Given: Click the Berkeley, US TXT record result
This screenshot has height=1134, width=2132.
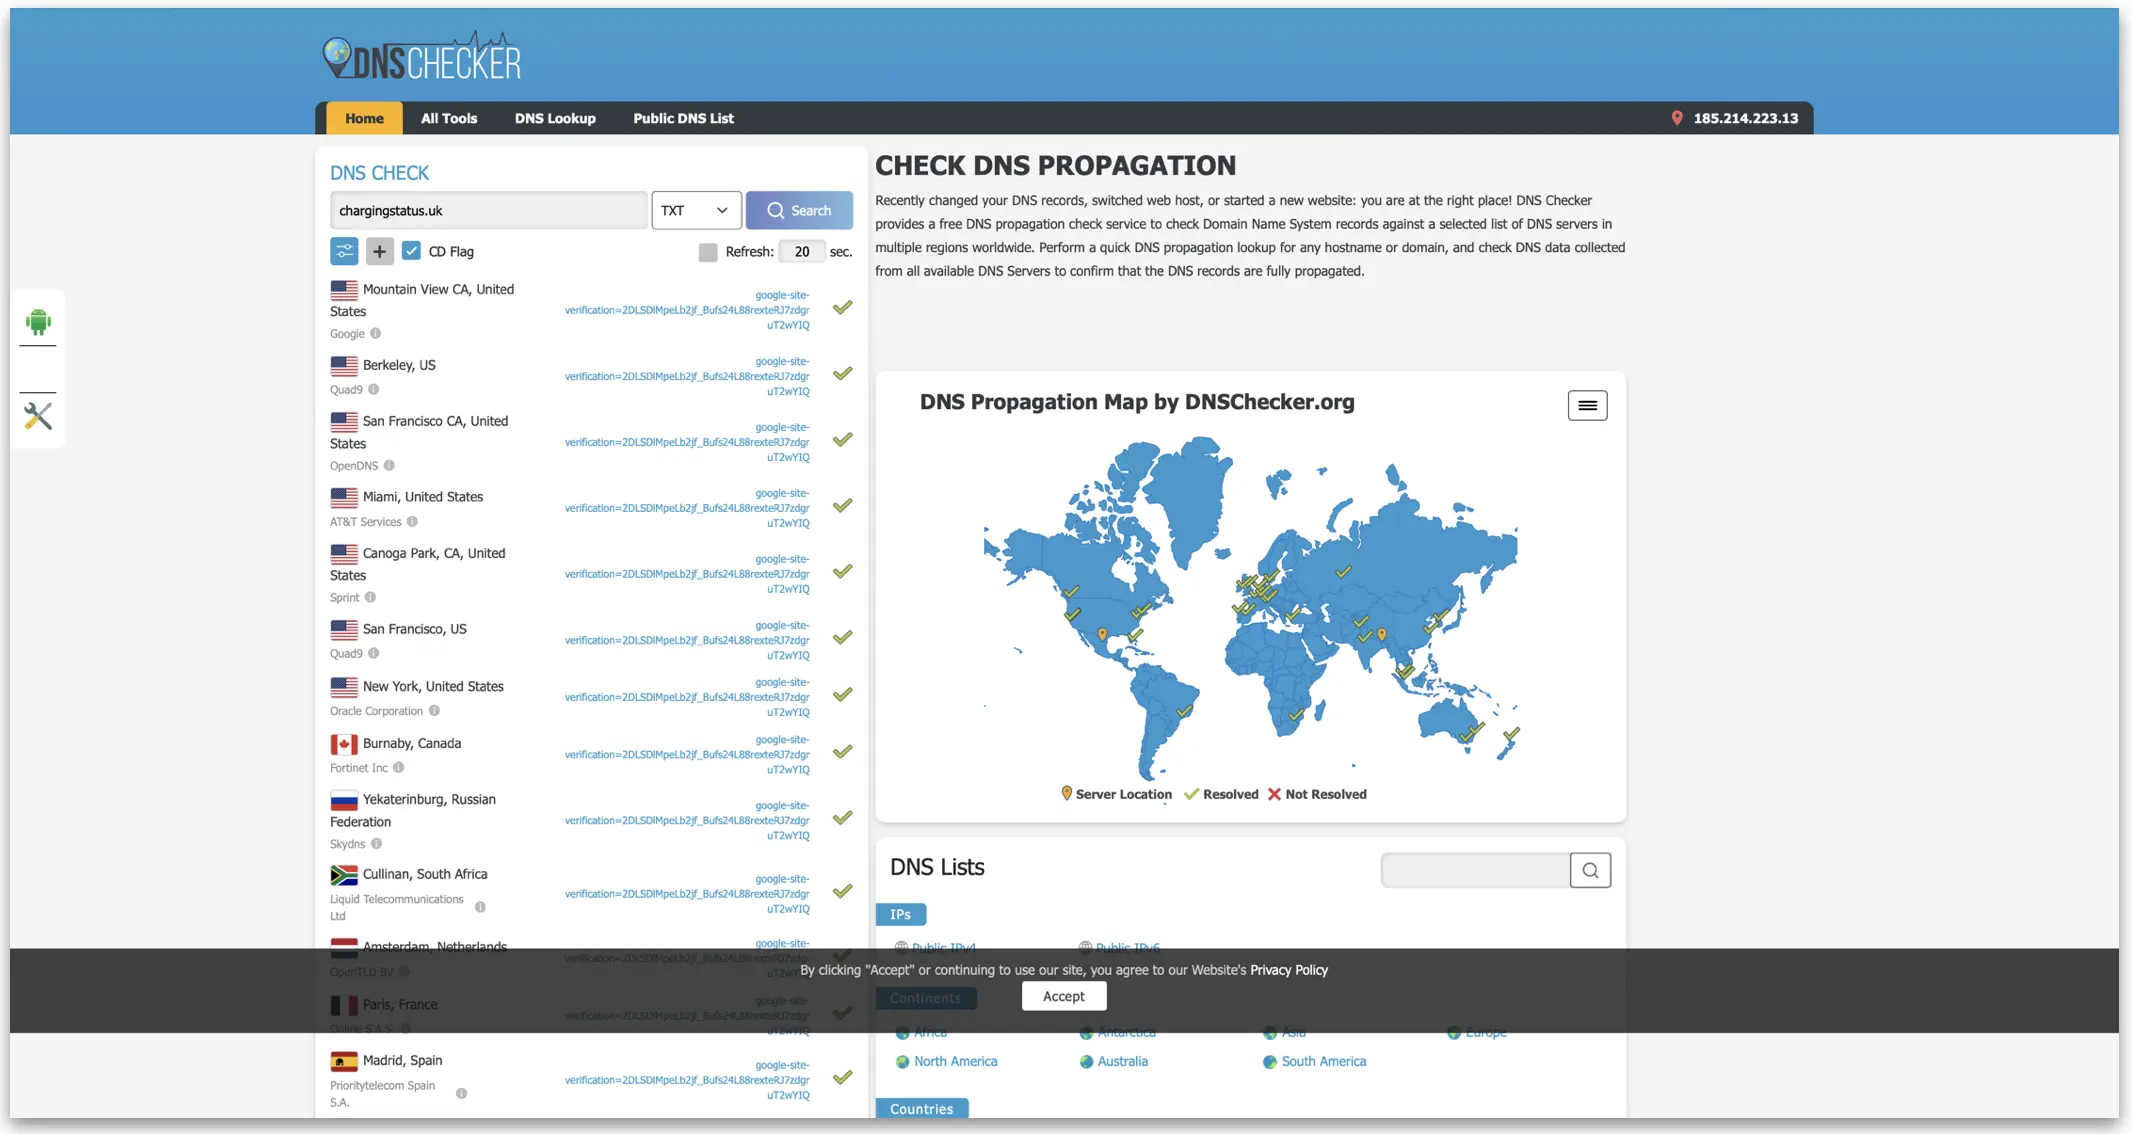Looking at the screenshot, I should pyautogui.click(x=687, y=376).
